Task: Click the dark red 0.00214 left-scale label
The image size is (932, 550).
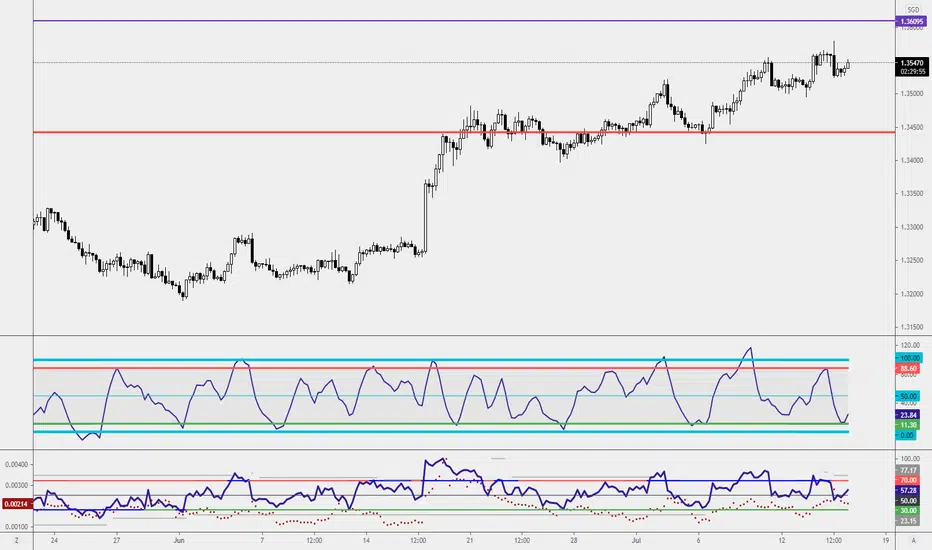Action: [x=15, y=504]
